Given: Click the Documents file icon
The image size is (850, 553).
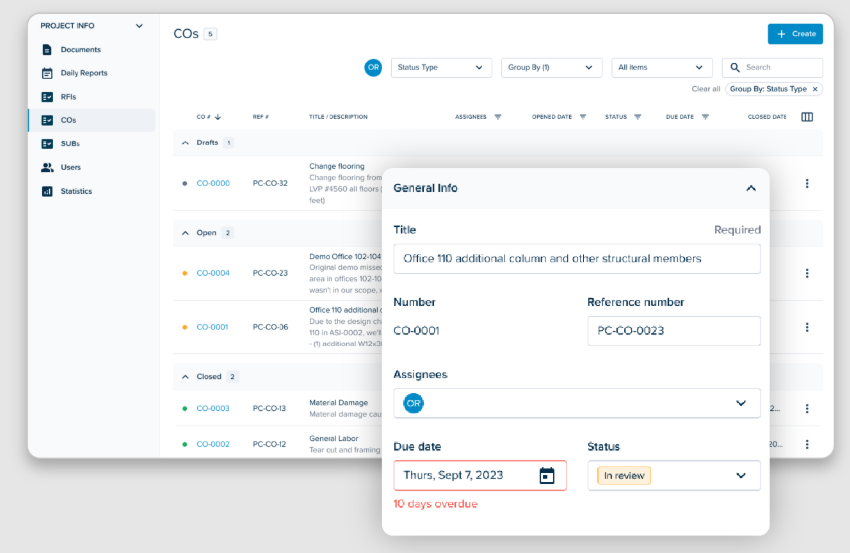Looking at the screenshot, I should 47,50.
